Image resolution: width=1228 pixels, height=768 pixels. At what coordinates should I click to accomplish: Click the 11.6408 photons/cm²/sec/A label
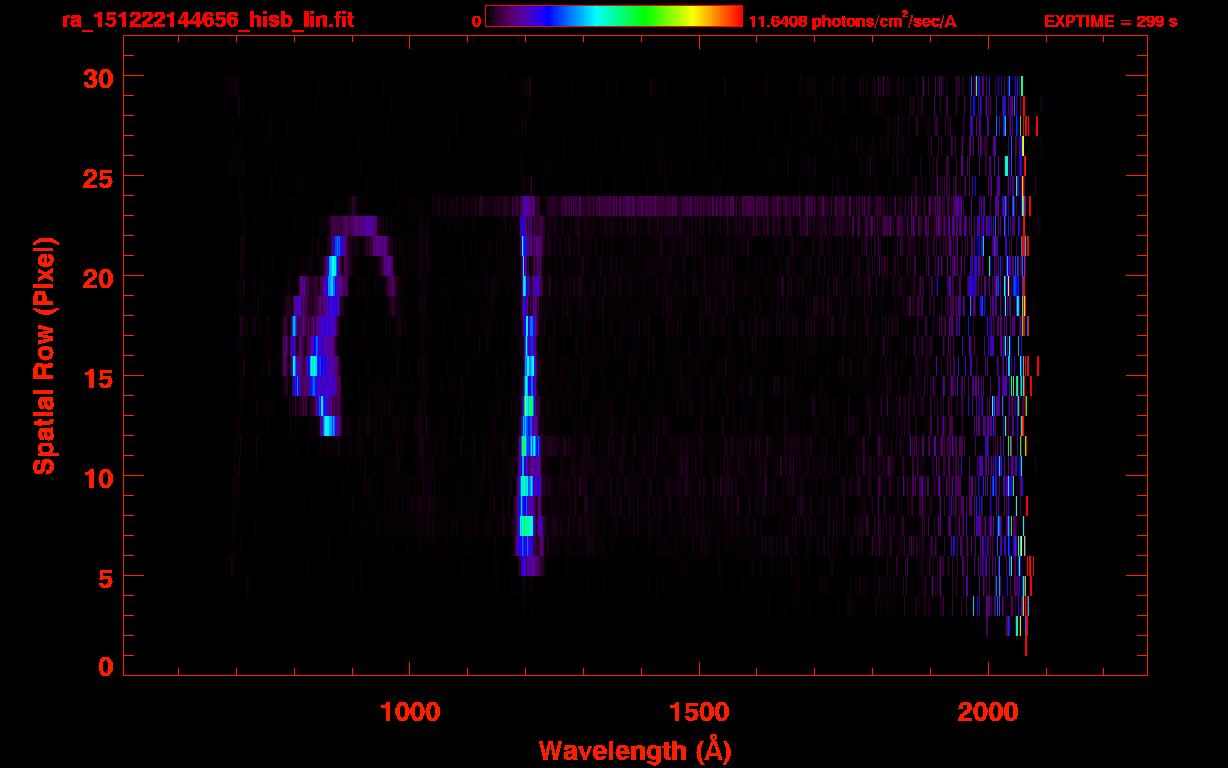pos(852,20)
